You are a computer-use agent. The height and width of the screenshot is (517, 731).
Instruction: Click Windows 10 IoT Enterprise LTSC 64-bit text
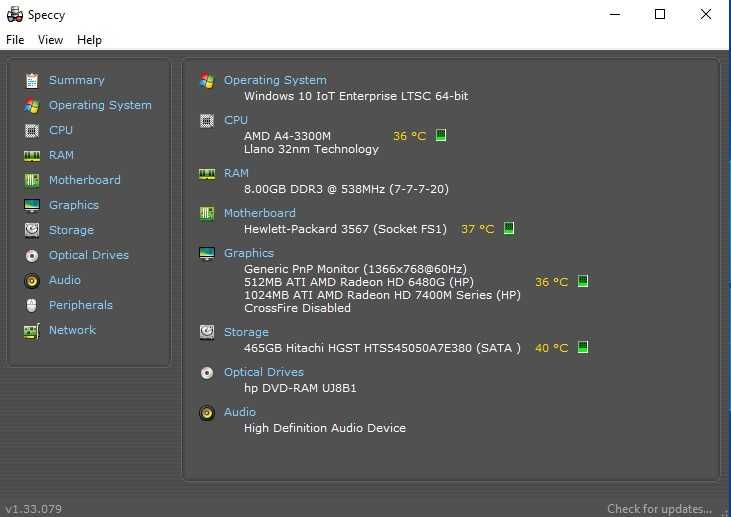(356, 96)
